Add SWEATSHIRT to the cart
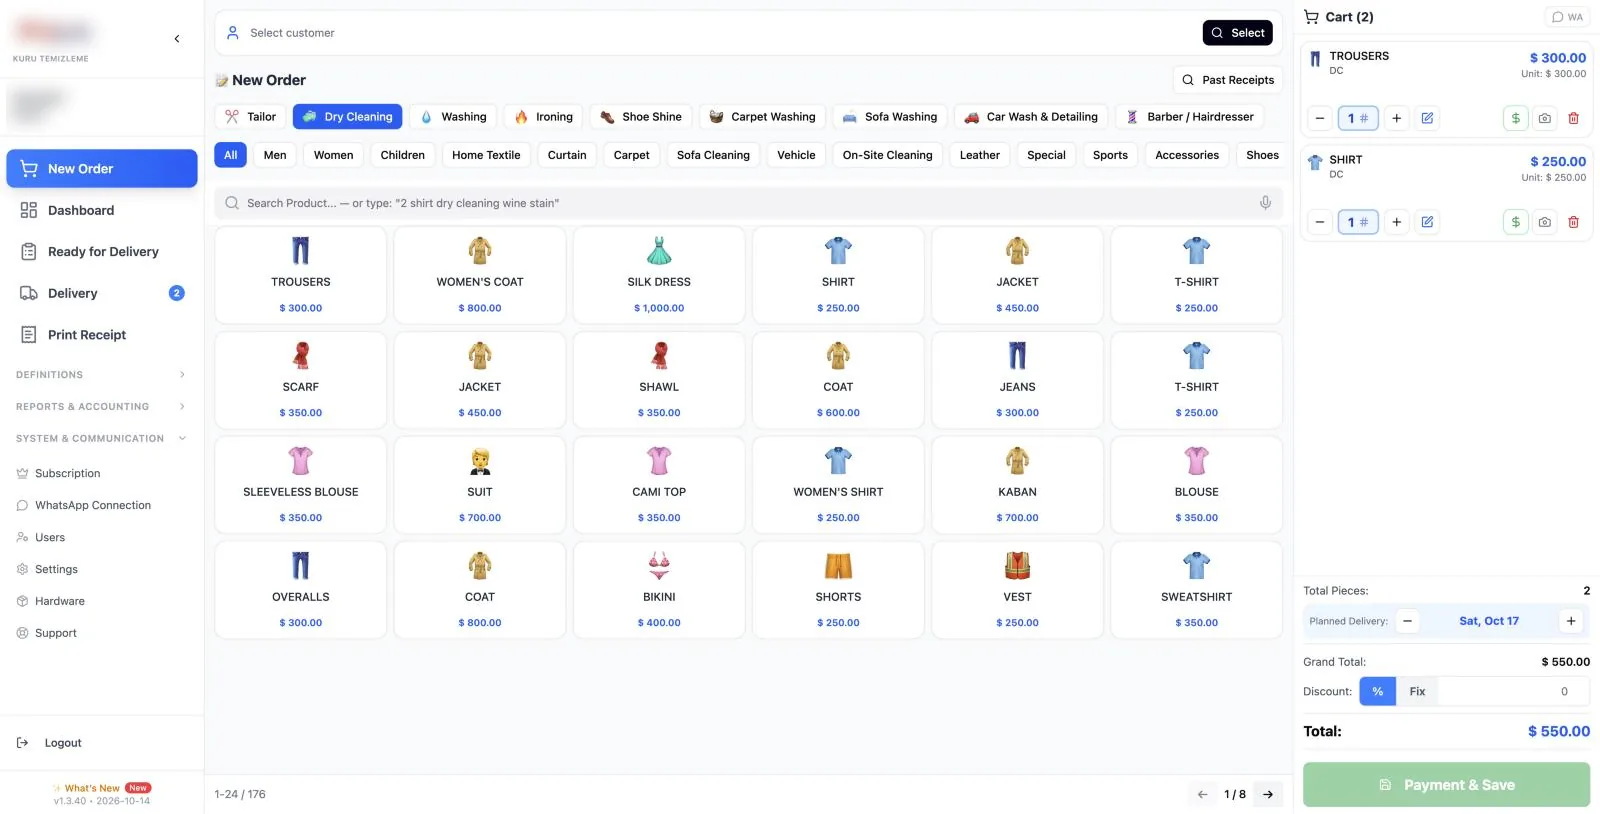 pyautogui.click(x=1196, y=590)
